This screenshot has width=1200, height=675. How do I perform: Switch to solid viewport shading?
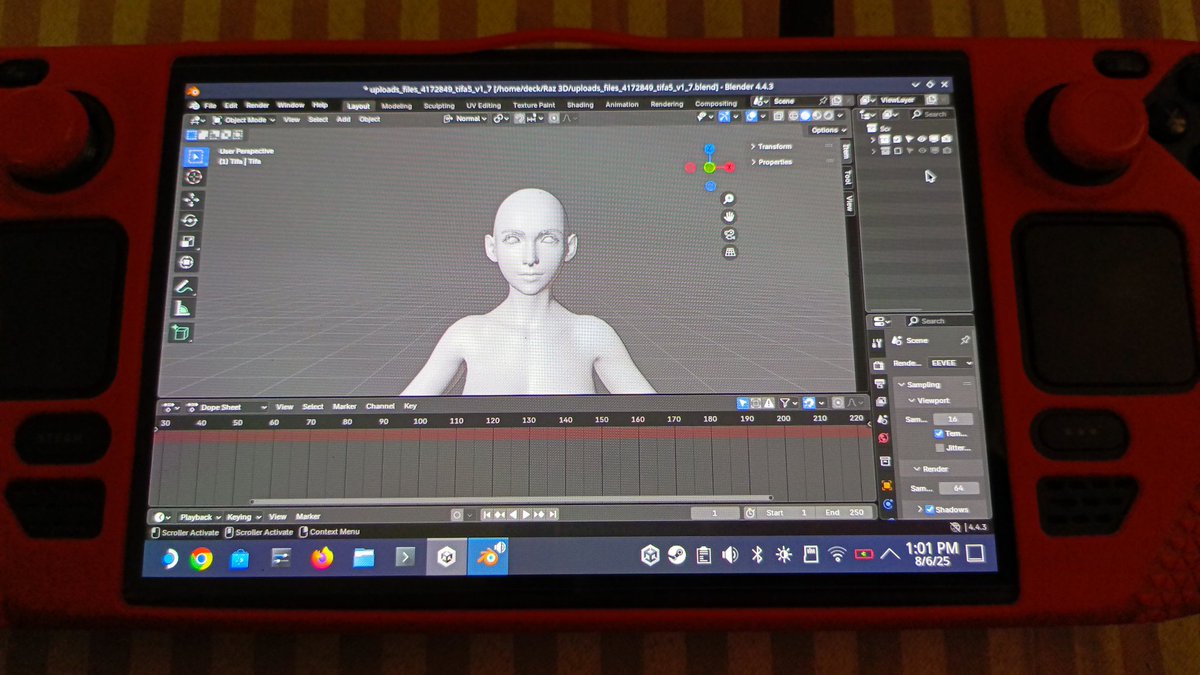[803, 116]
